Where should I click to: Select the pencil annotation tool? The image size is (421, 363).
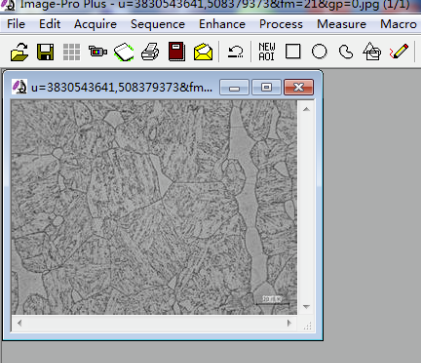(399, 52)
